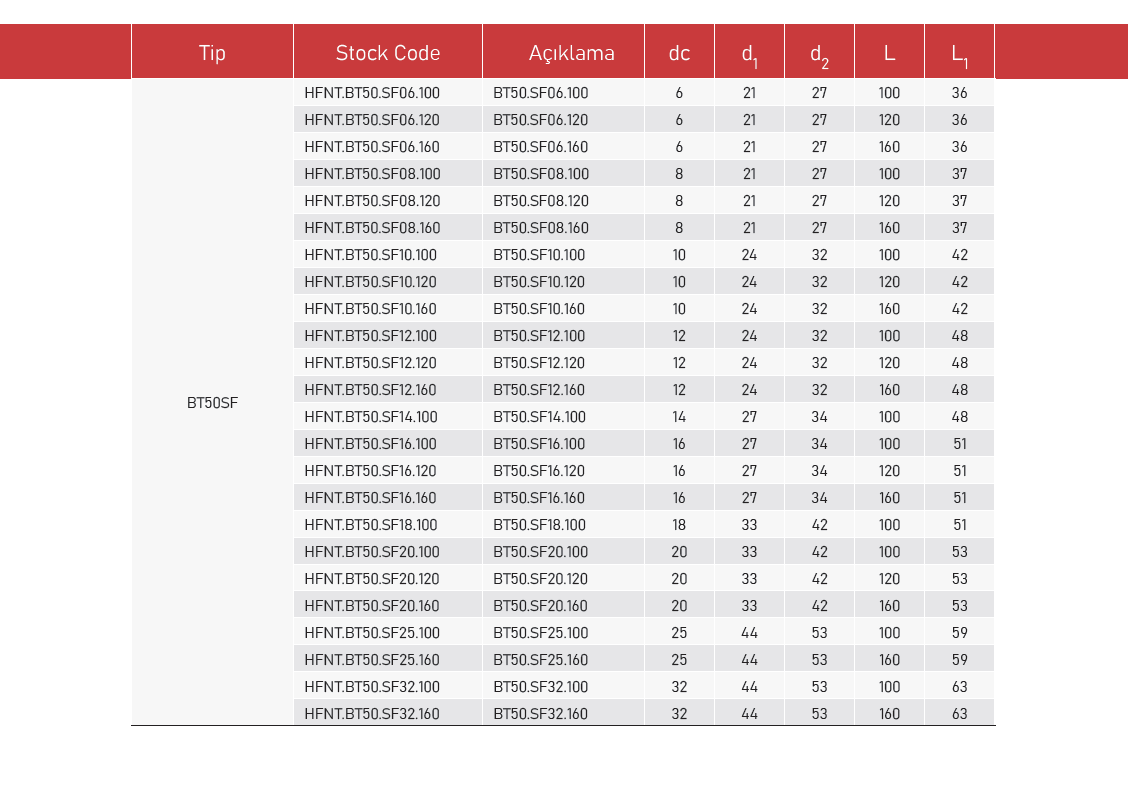This screenshot has width=1128, height=787.
Task: Click the Tip column header
Action: point(212,53)
